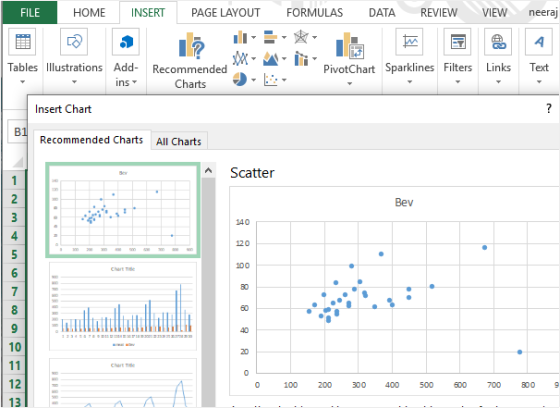Switch to the HOME ribbon tab
Viewport: 560px width, 408px height.
[89, 13]
